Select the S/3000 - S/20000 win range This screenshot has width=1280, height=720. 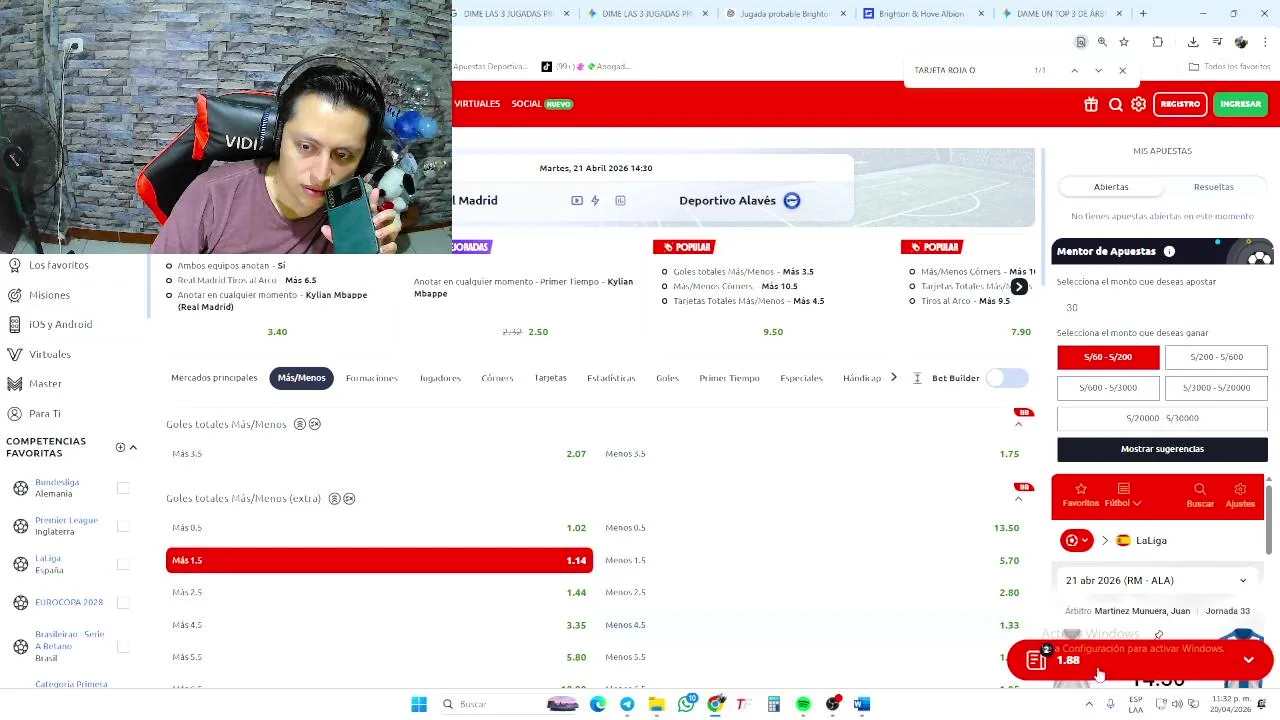click(x=1215, y=387)
